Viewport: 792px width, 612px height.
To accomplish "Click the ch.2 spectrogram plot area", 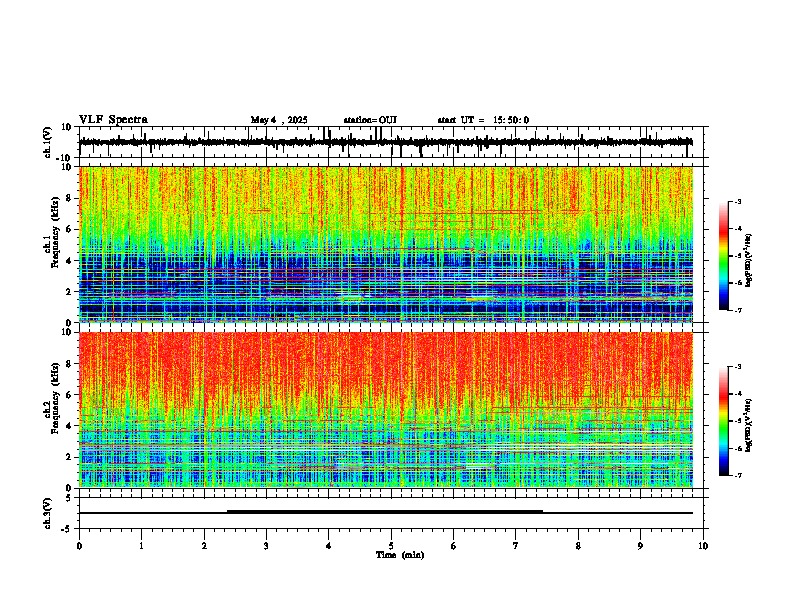I will coord(386,410).
